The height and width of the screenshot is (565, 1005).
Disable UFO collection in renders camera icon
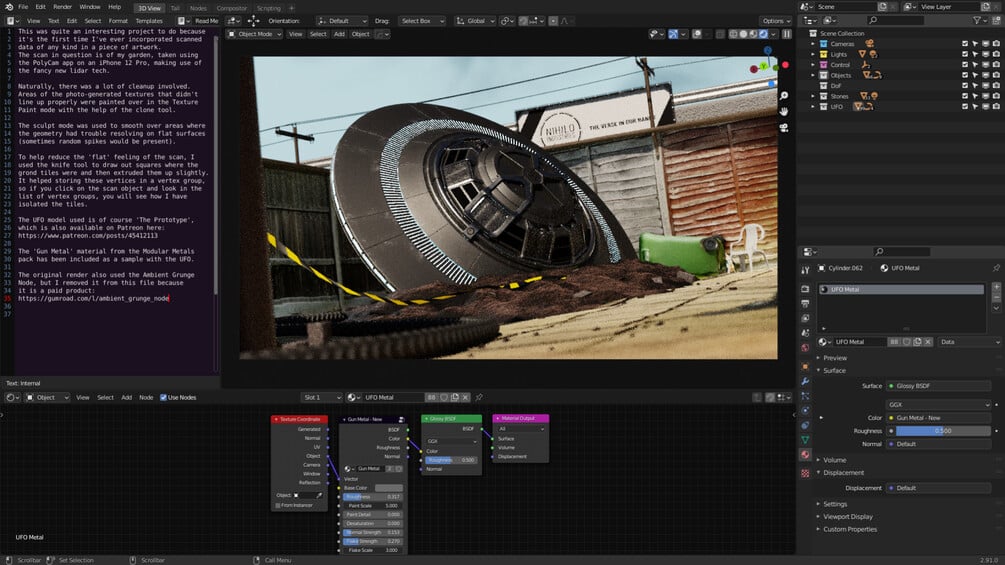[996, 106]
